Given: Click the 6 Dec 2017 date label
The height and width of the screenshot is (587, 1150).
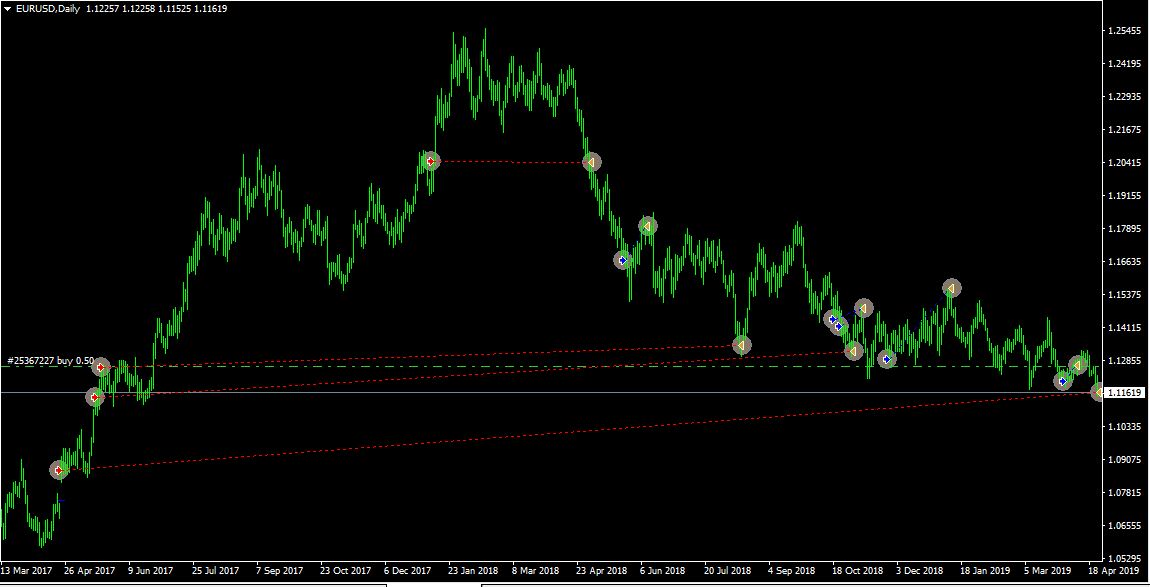Looking at the screenshot, I should 408,570.
